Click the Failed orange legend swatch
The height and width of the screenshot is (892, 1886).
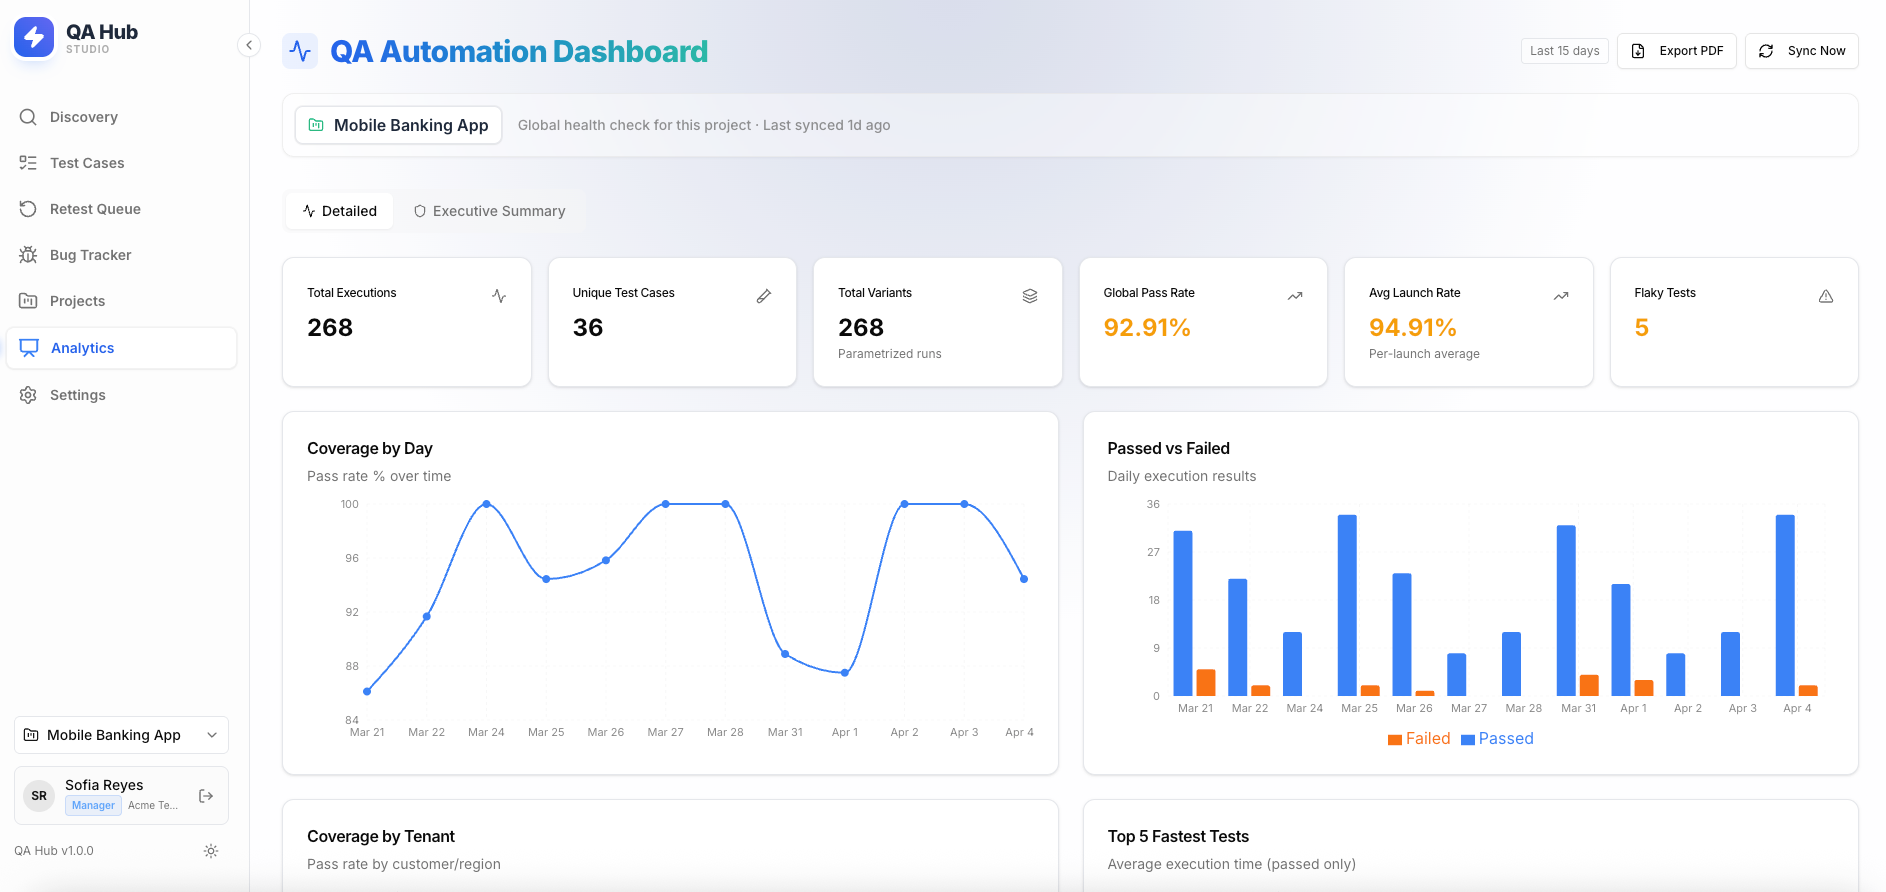(1394, 740)
